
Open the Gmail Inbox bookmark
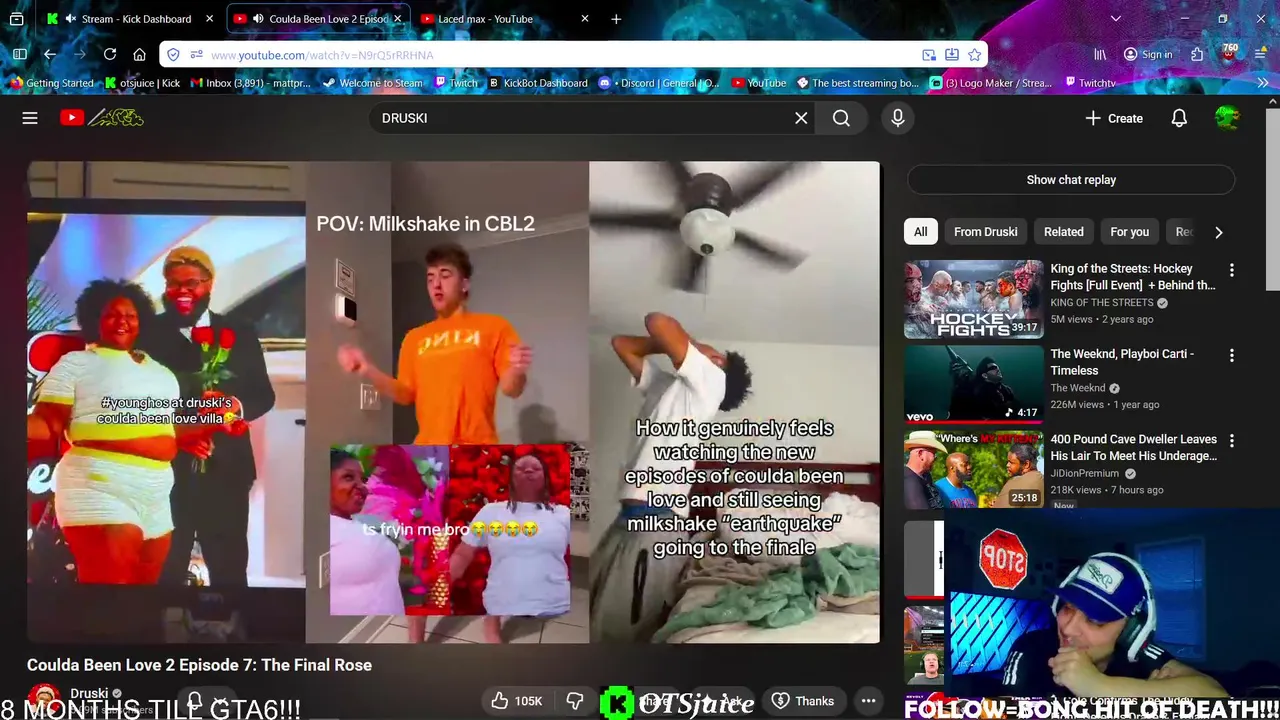click(x=250, y=83)
